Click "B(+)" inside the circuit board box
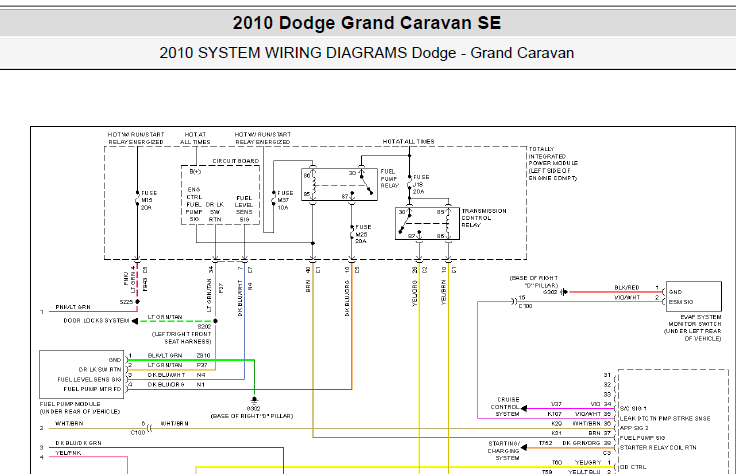 (x=195, y=172)
